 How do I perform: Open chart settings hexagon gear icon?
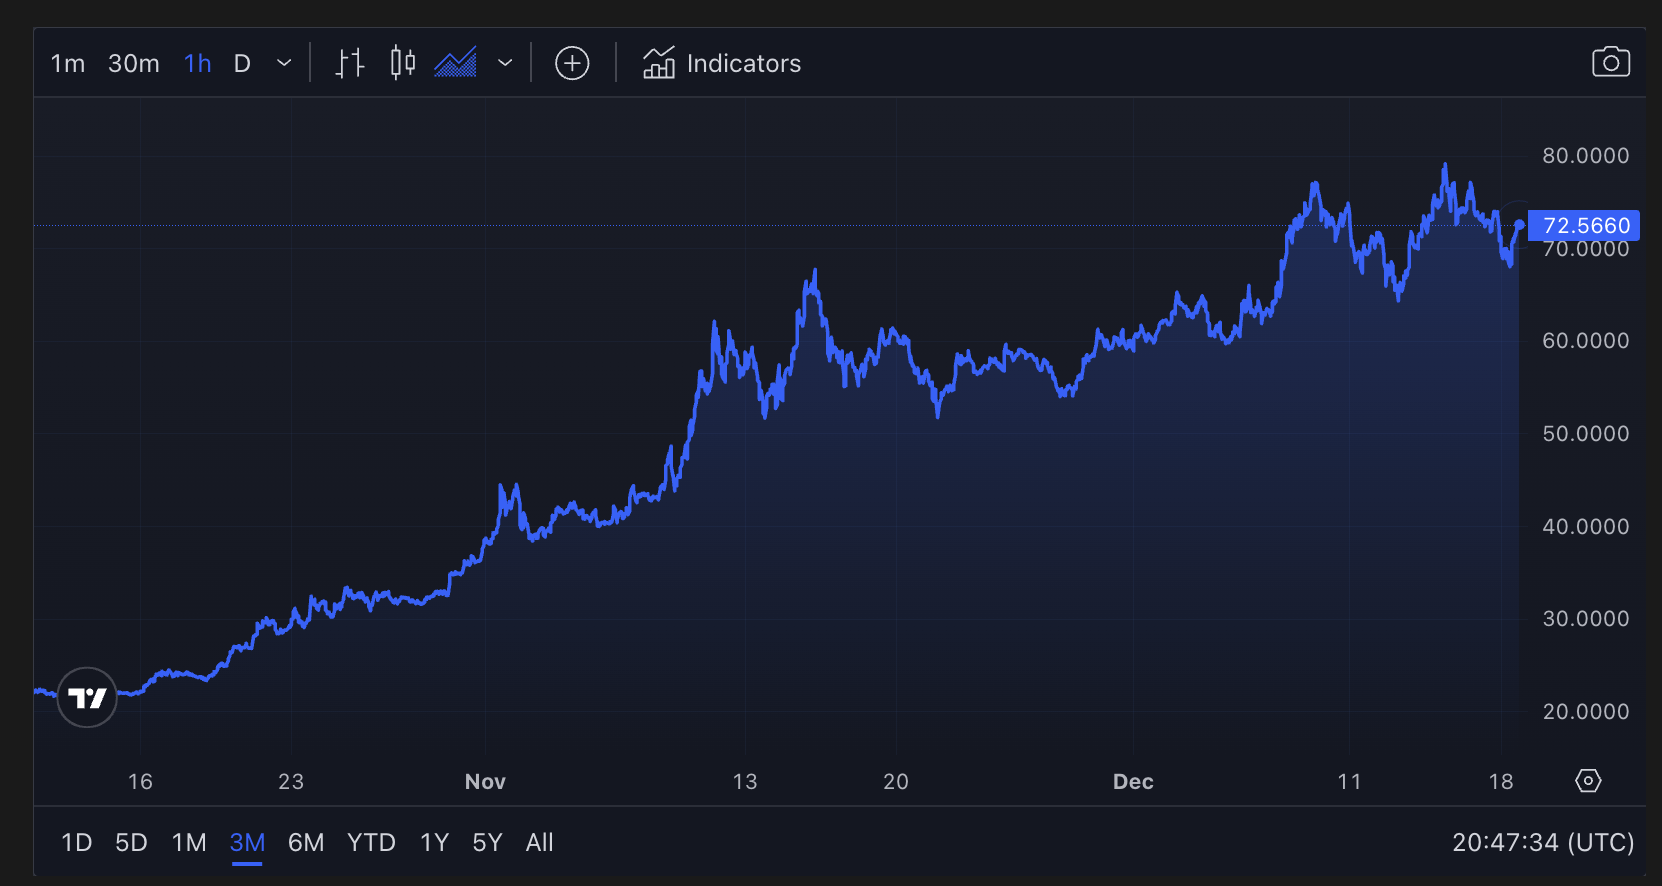click(x=1588, y=781)
